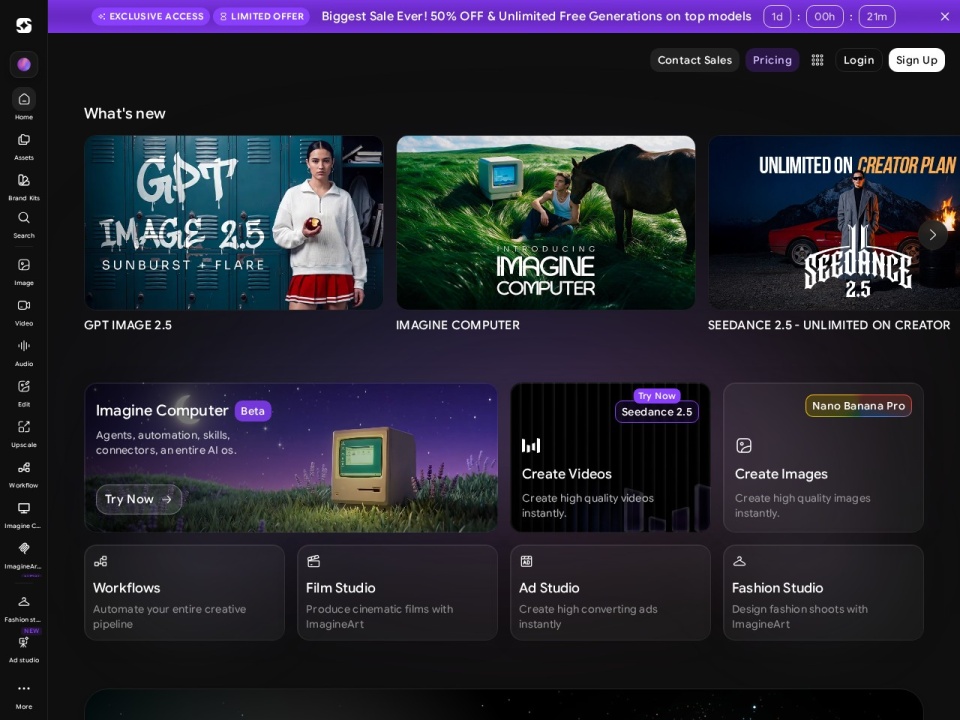Open the Fashion Studio card
Image resolution: width=960 pixels, height=720 pixels.
(x=823, y=593)
